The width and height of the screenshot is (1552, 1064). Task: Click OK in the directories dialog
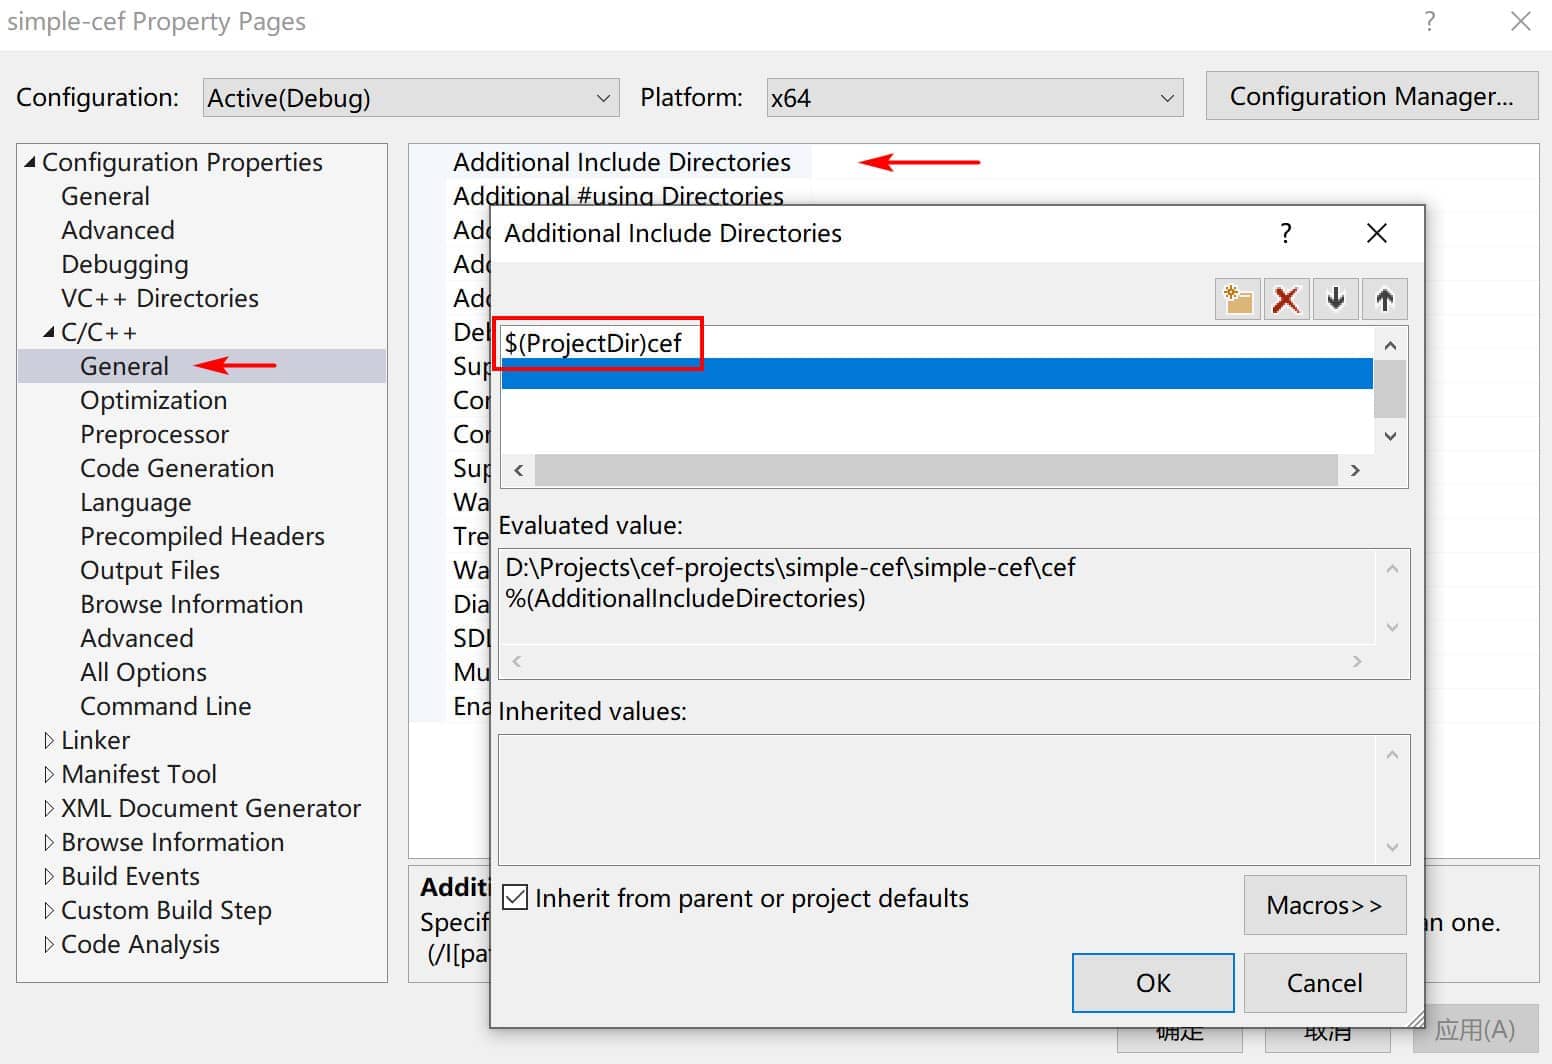click(1153, 983)
